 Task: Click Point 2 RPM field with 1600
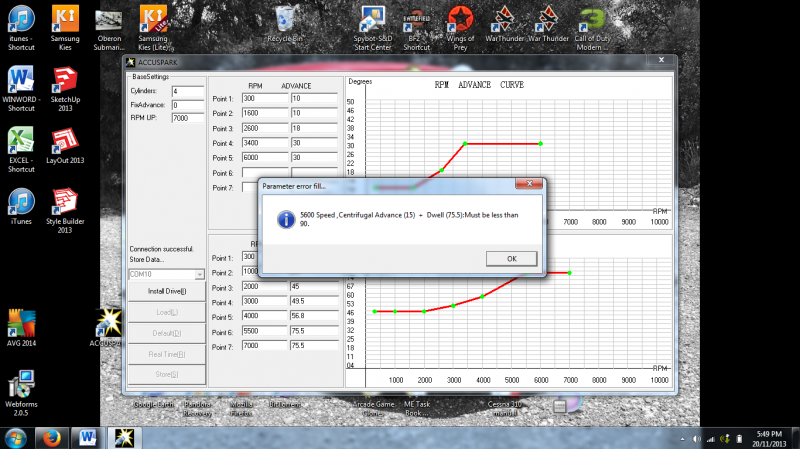coord(265,113)
